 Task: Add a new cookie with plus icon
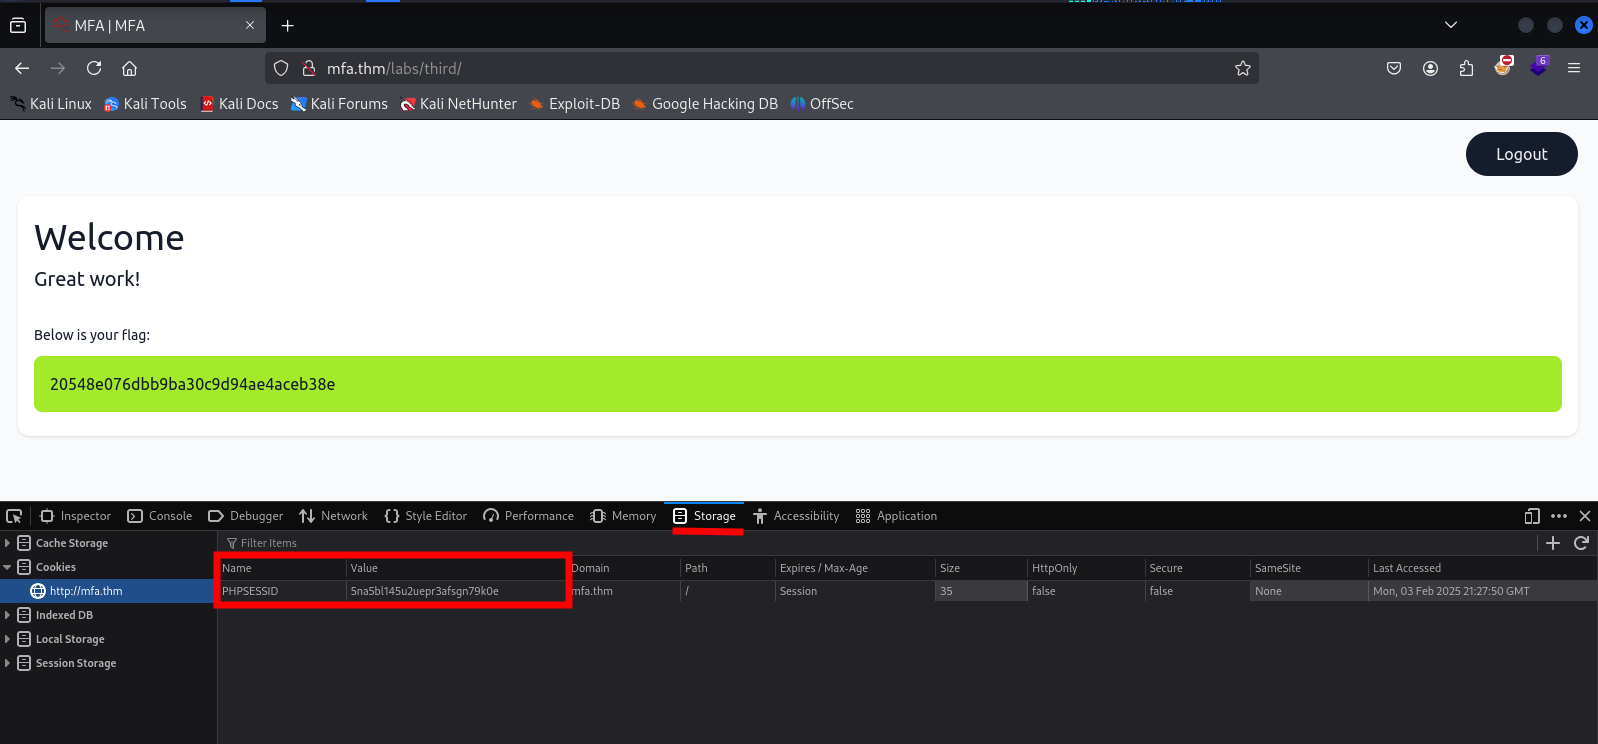click(1553, 543)
